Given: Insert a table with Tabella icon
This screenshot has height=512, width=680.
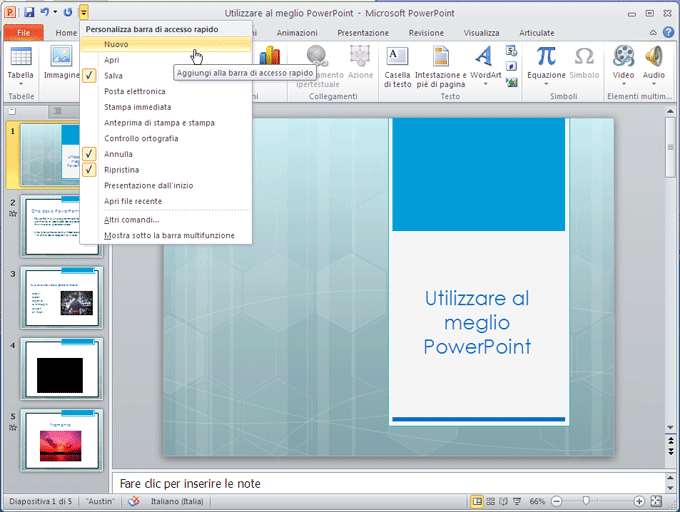Looking at the screenshot, I should (x=20, y=65).
